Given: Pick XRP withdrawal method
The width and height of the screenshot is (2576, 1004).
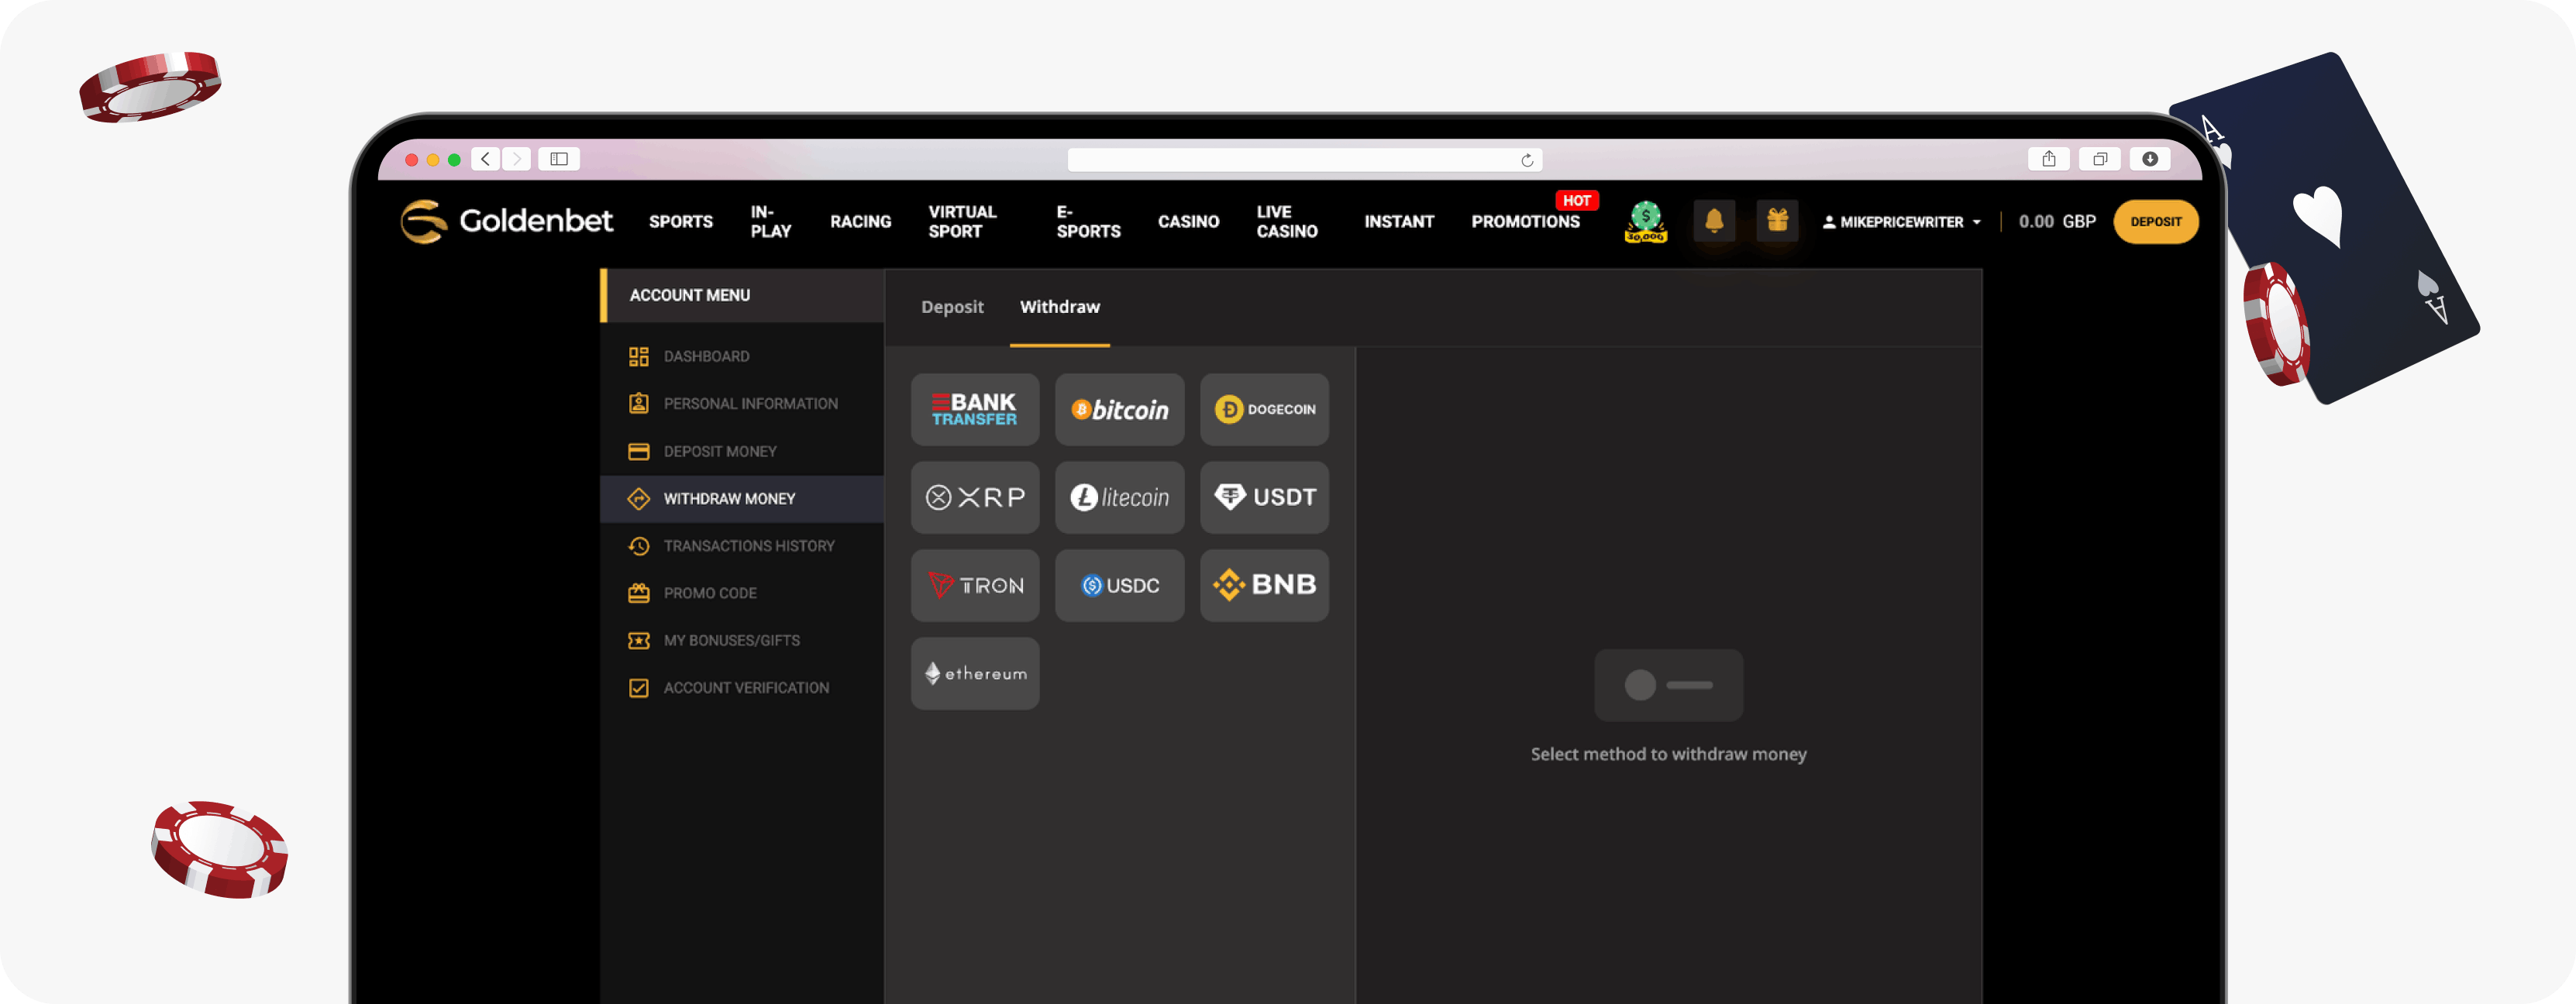Looking at the screenshot, I should (x=975, y=497).
